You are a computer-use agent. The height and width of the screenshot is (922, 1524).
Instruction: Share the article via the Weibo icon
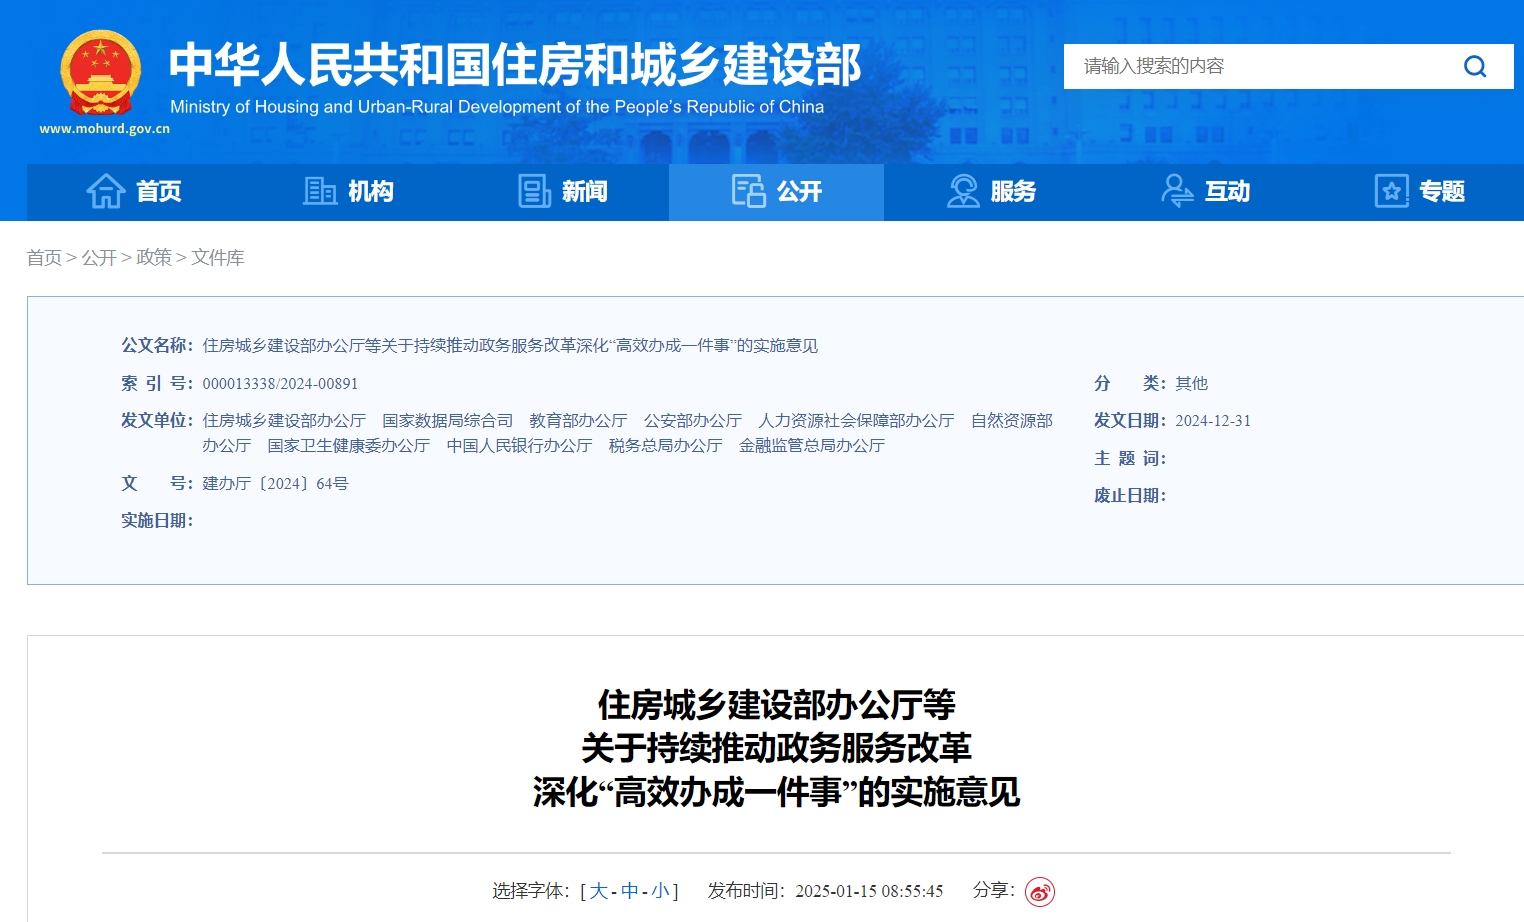1041,890
